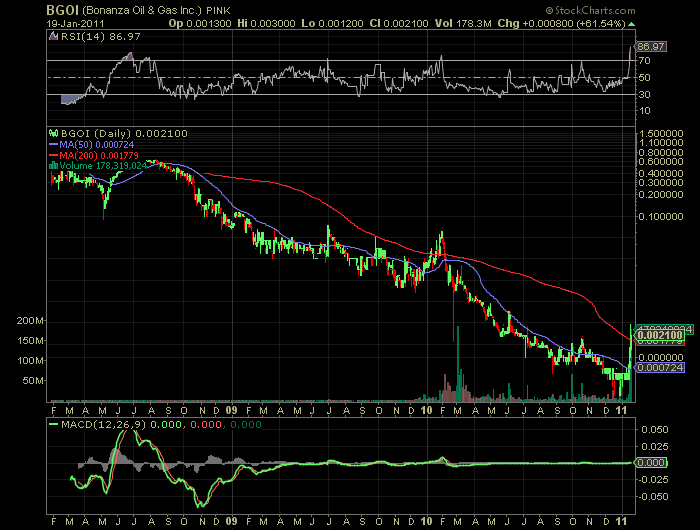700x530 pixels.
Task: Click the MA(50) value tag 0.000724
Action: click(x=660, y=367)
